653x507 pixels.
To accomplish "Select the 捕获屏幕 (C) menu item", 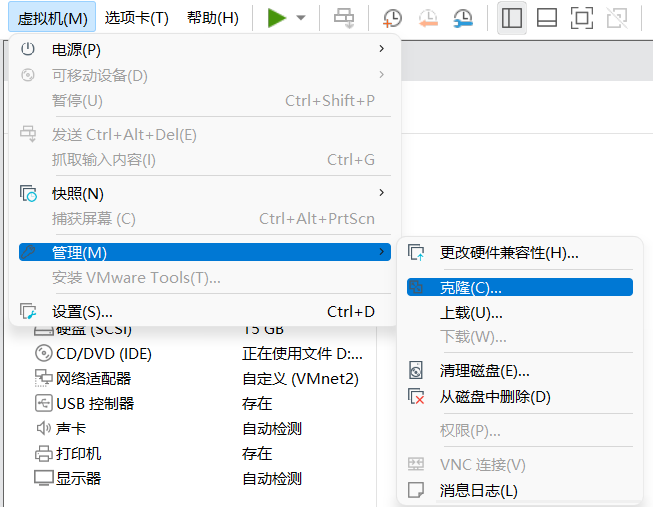I will 204,219.
